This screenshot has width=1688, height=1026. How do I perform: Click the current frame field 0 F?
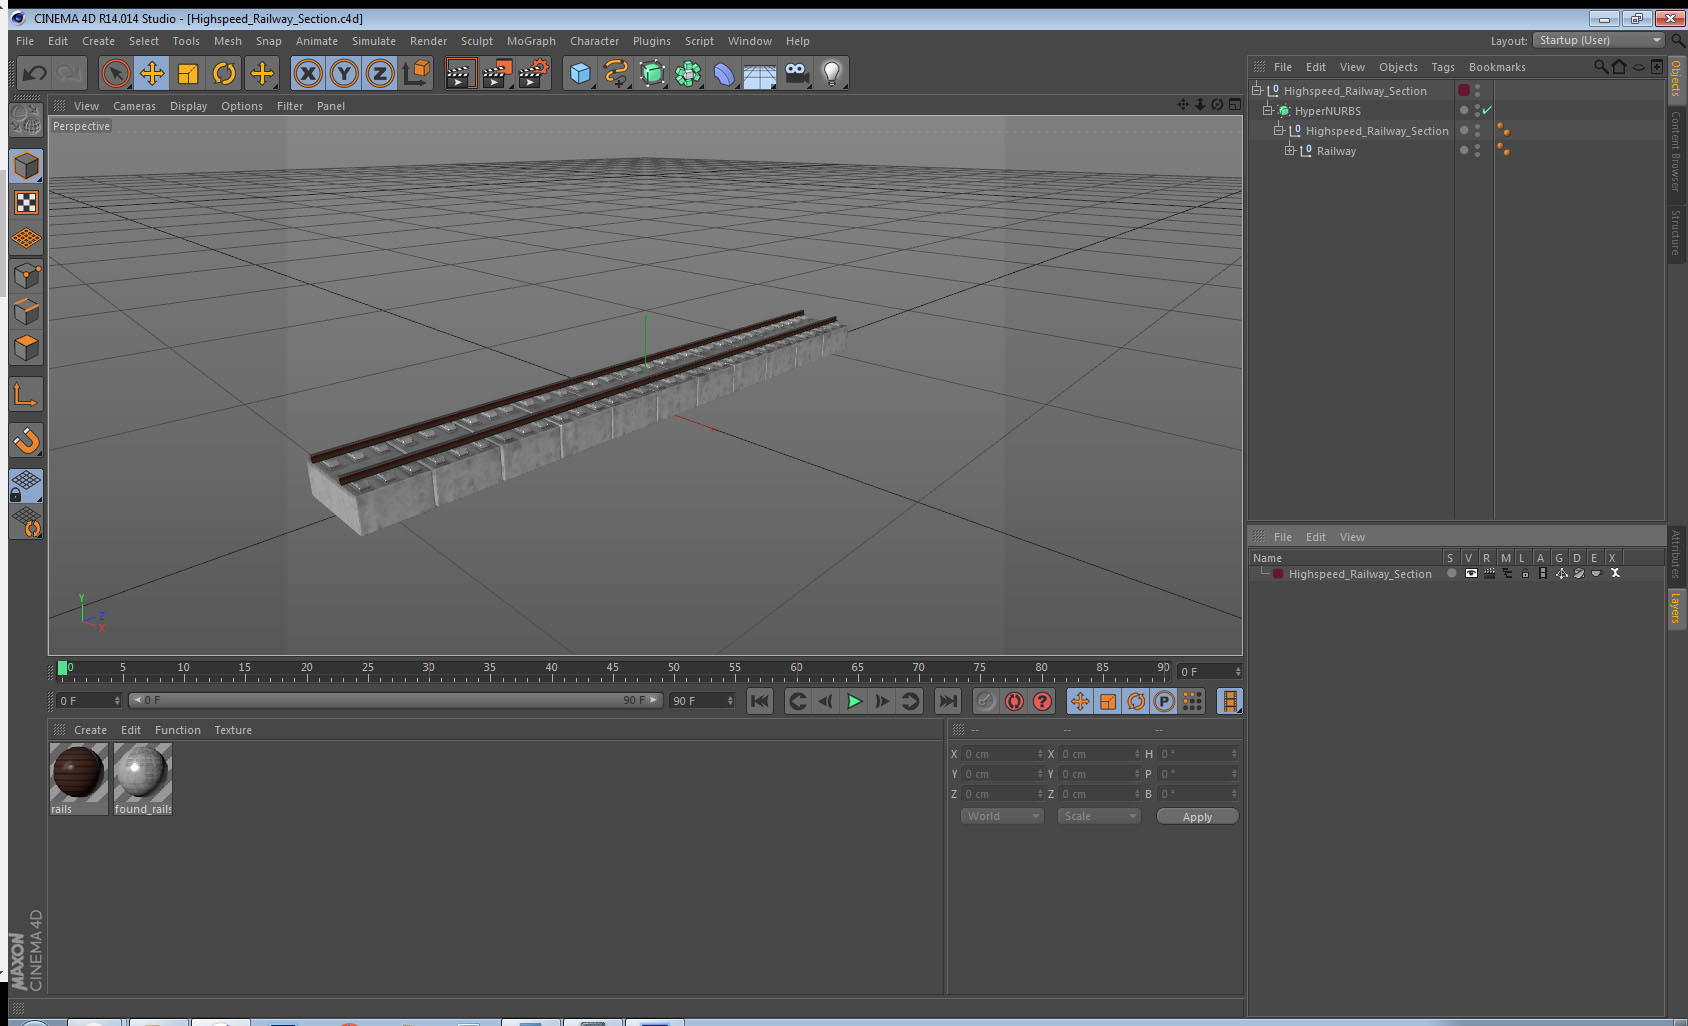88,700
